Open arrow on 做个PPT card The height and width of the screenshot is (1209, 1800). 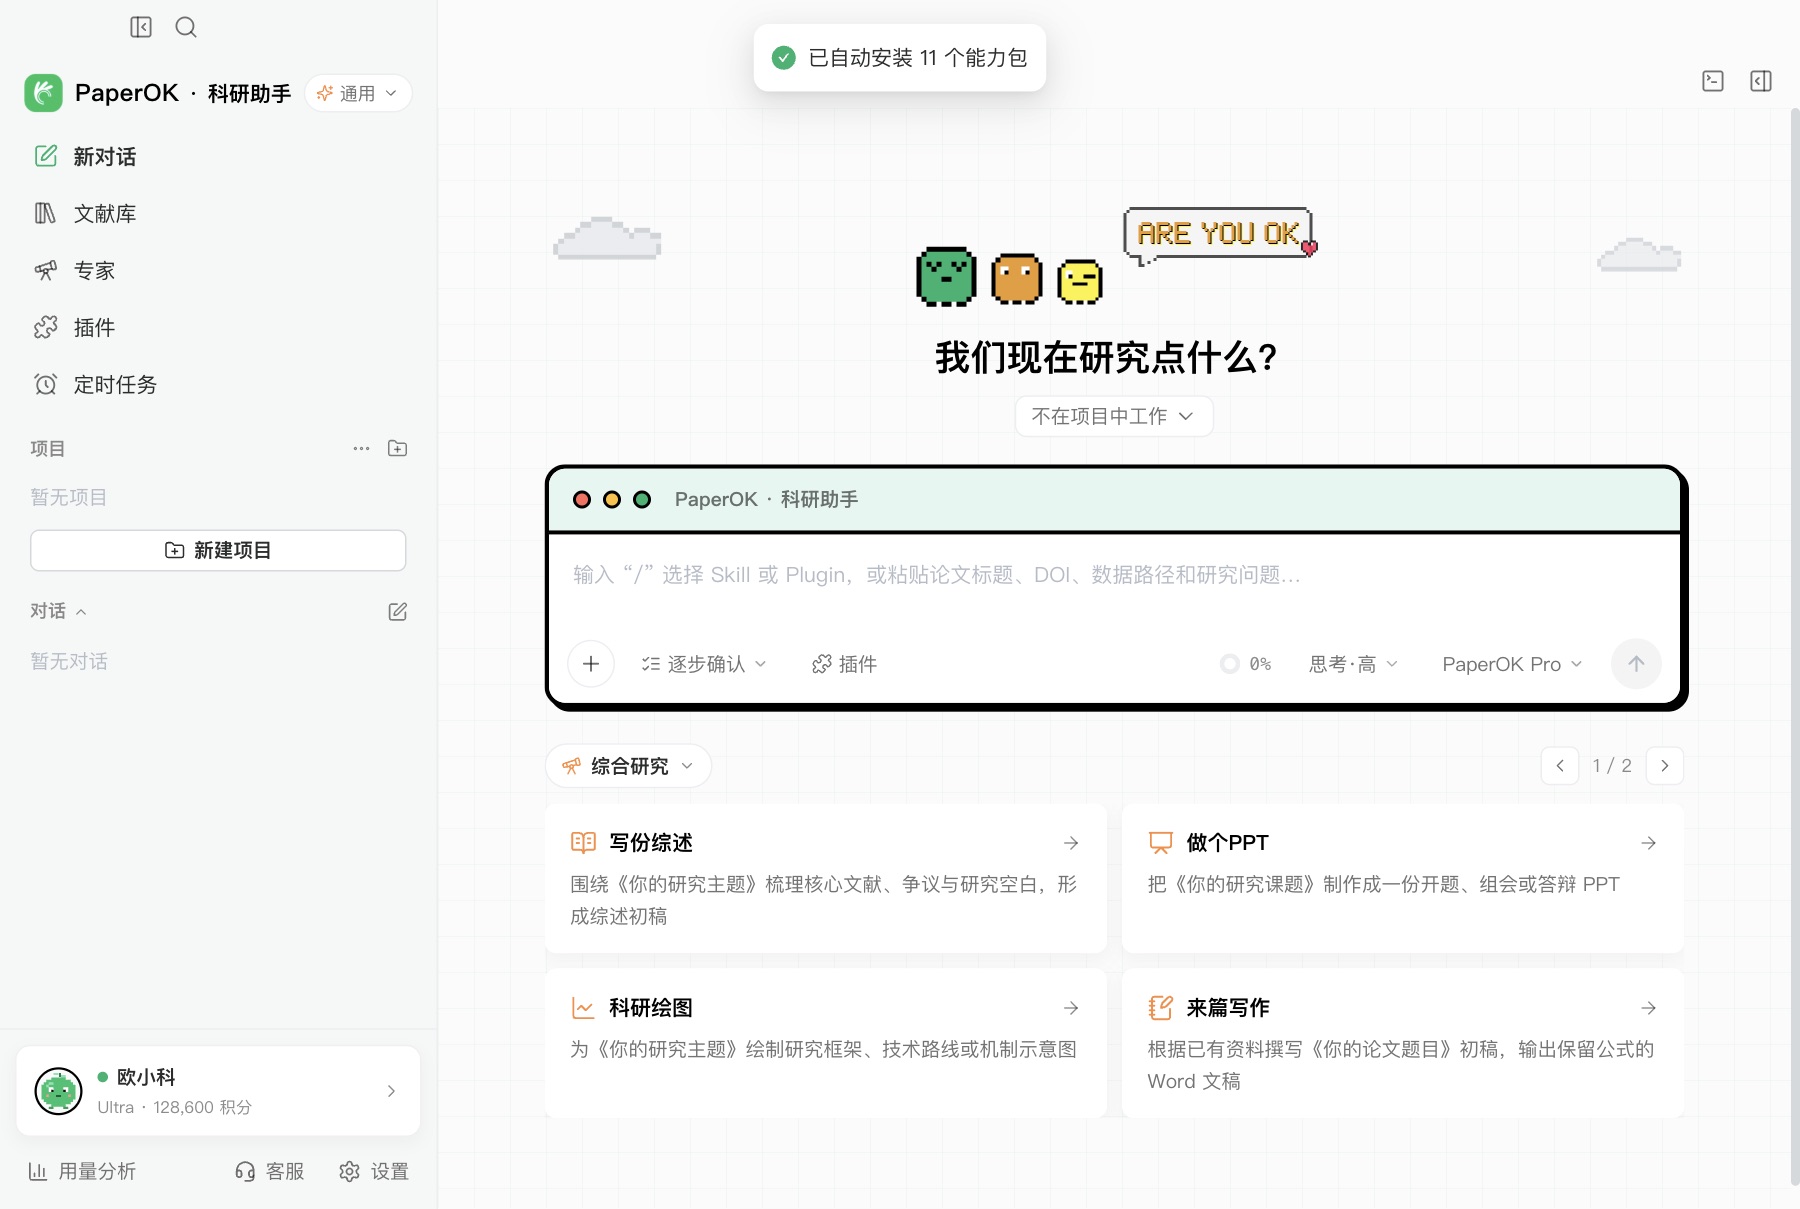[1649, 843]
